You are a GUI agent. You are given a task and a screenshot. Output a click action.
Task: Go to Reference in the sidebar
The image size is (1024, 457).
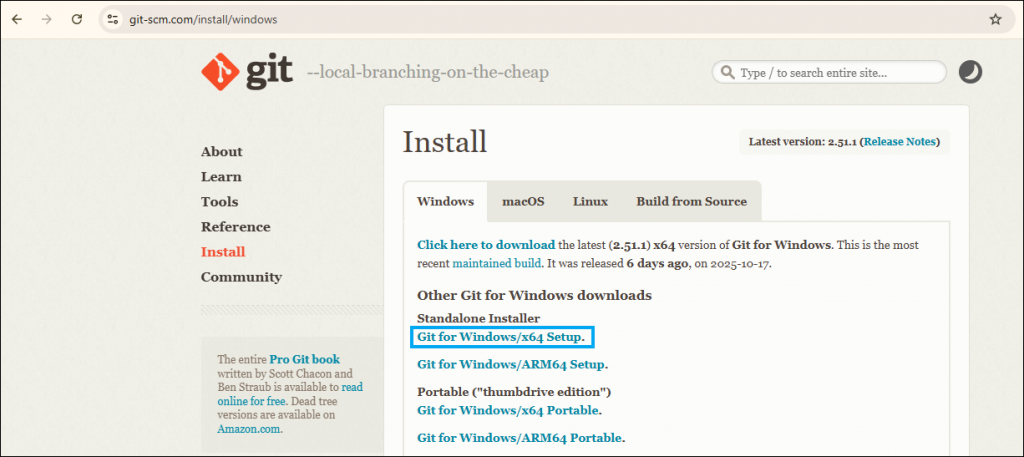tap(235, 227)
